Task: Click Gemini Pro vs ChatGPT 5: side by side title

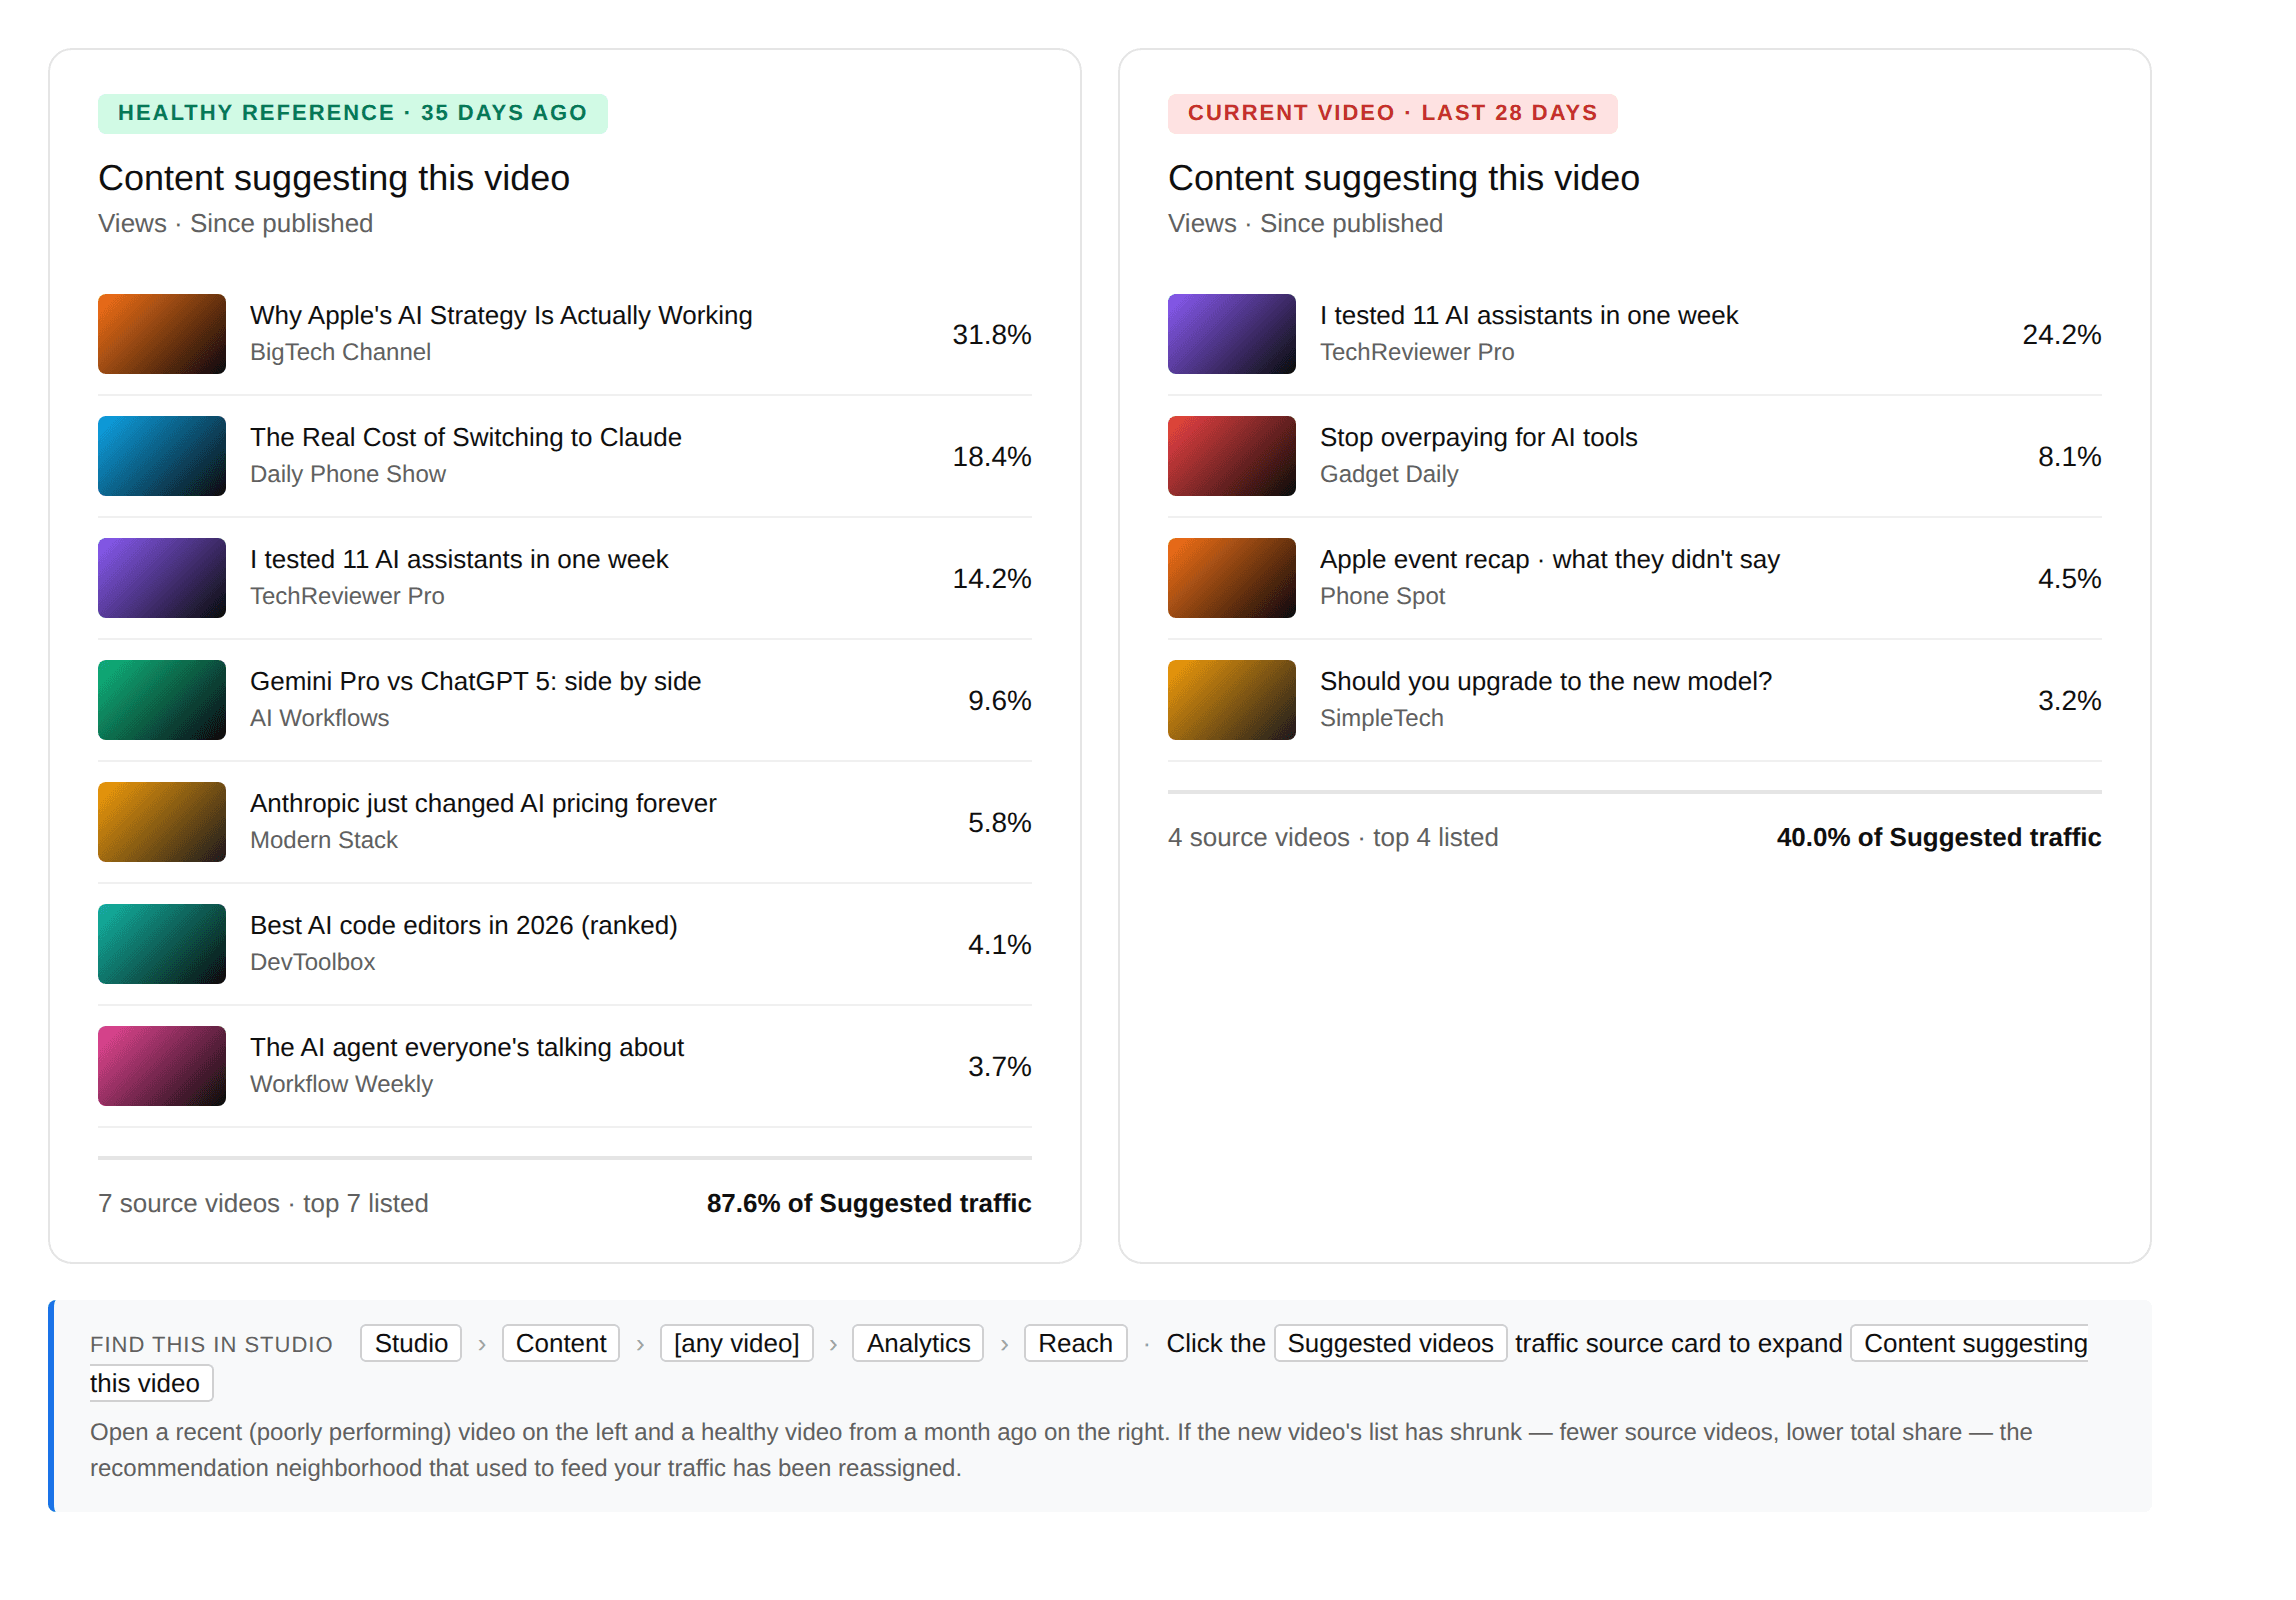Action: coord(476,681)
